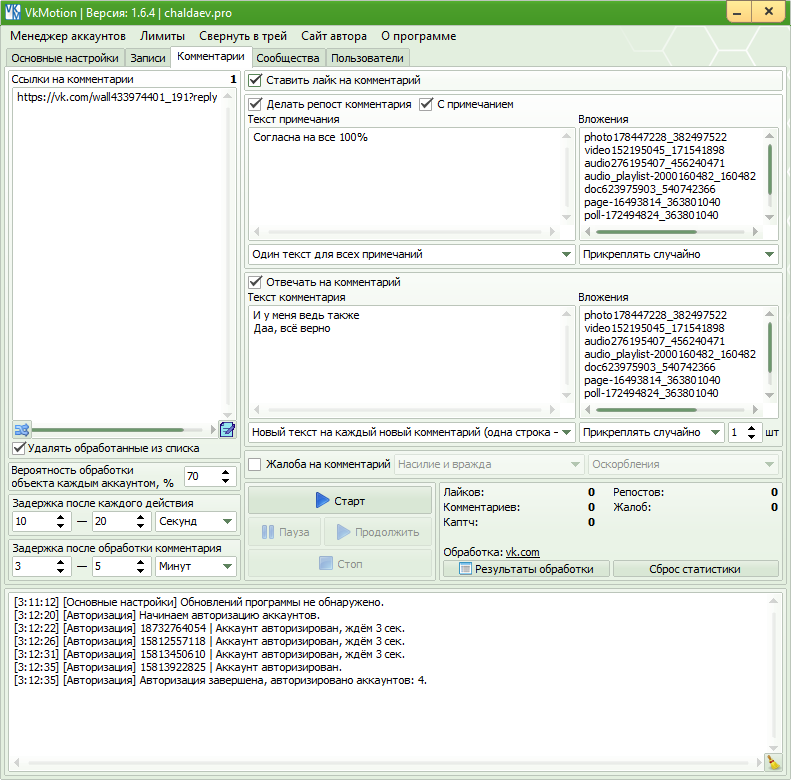Expand the 'Секунд' delay unit dropdown

pos(195,522)
